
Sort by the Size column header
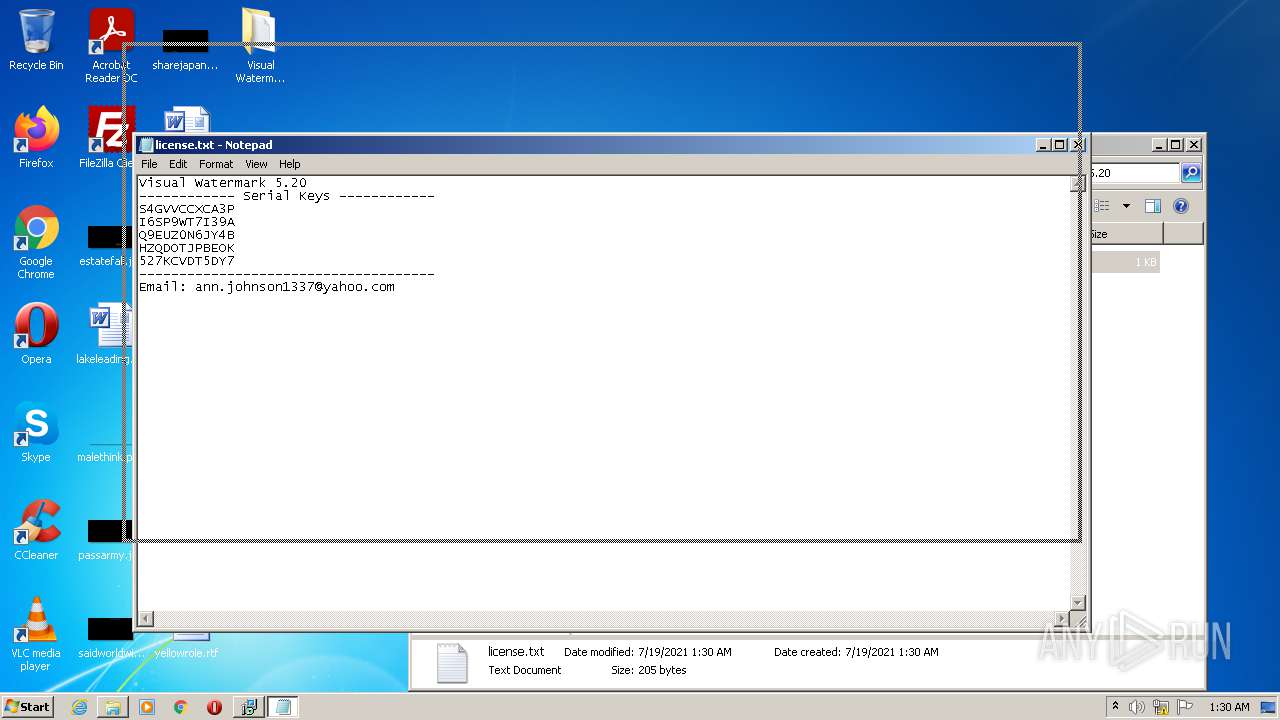click(x=1125, y=234)
